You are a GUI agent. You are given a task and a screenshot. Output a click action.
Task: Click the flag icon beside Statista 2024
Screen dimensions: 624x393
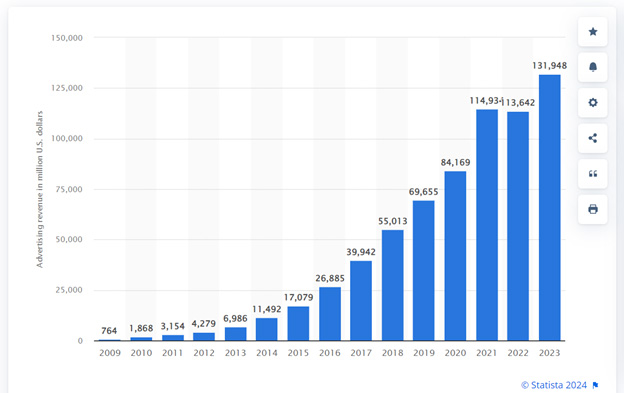(595, 385)
